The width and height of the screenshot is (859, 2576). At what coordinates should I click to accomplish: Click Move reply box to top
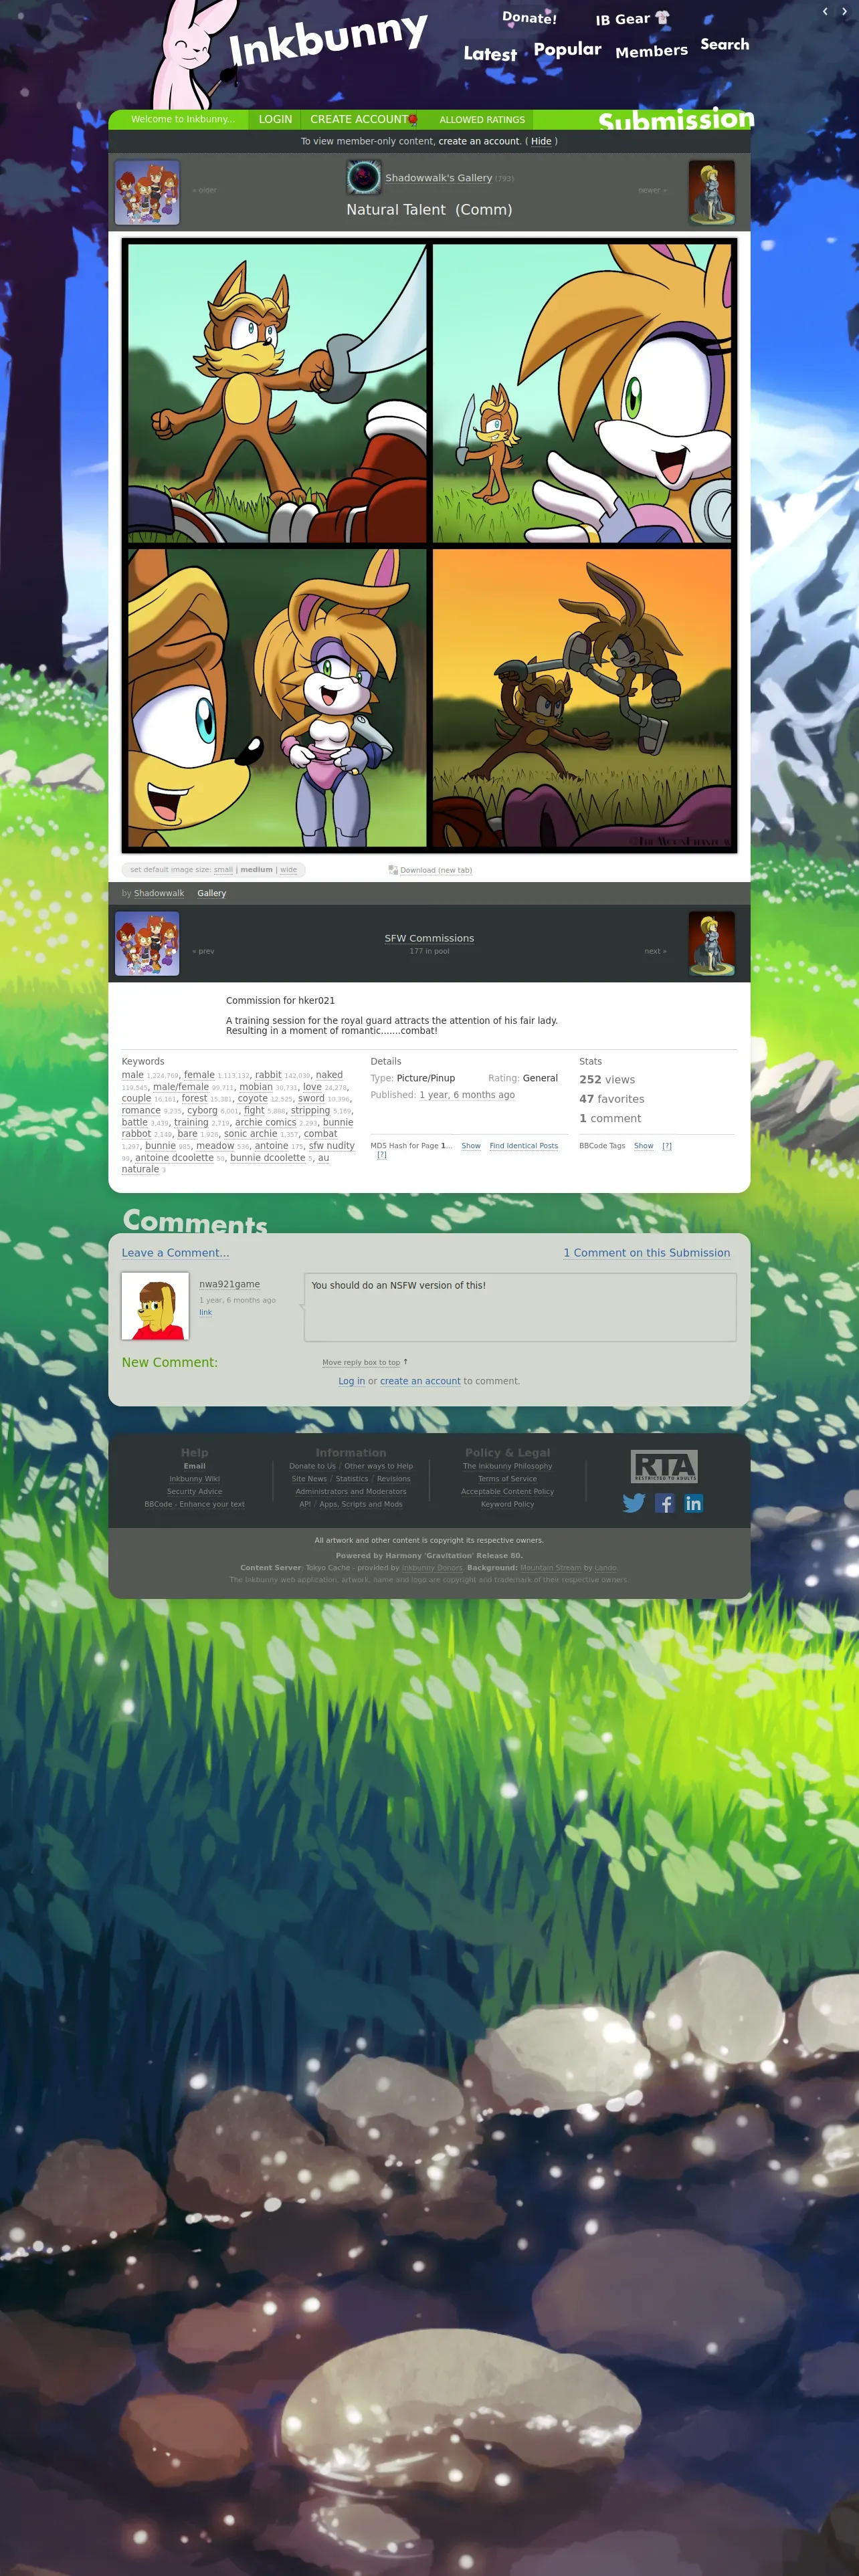(x=361, y=1362)
